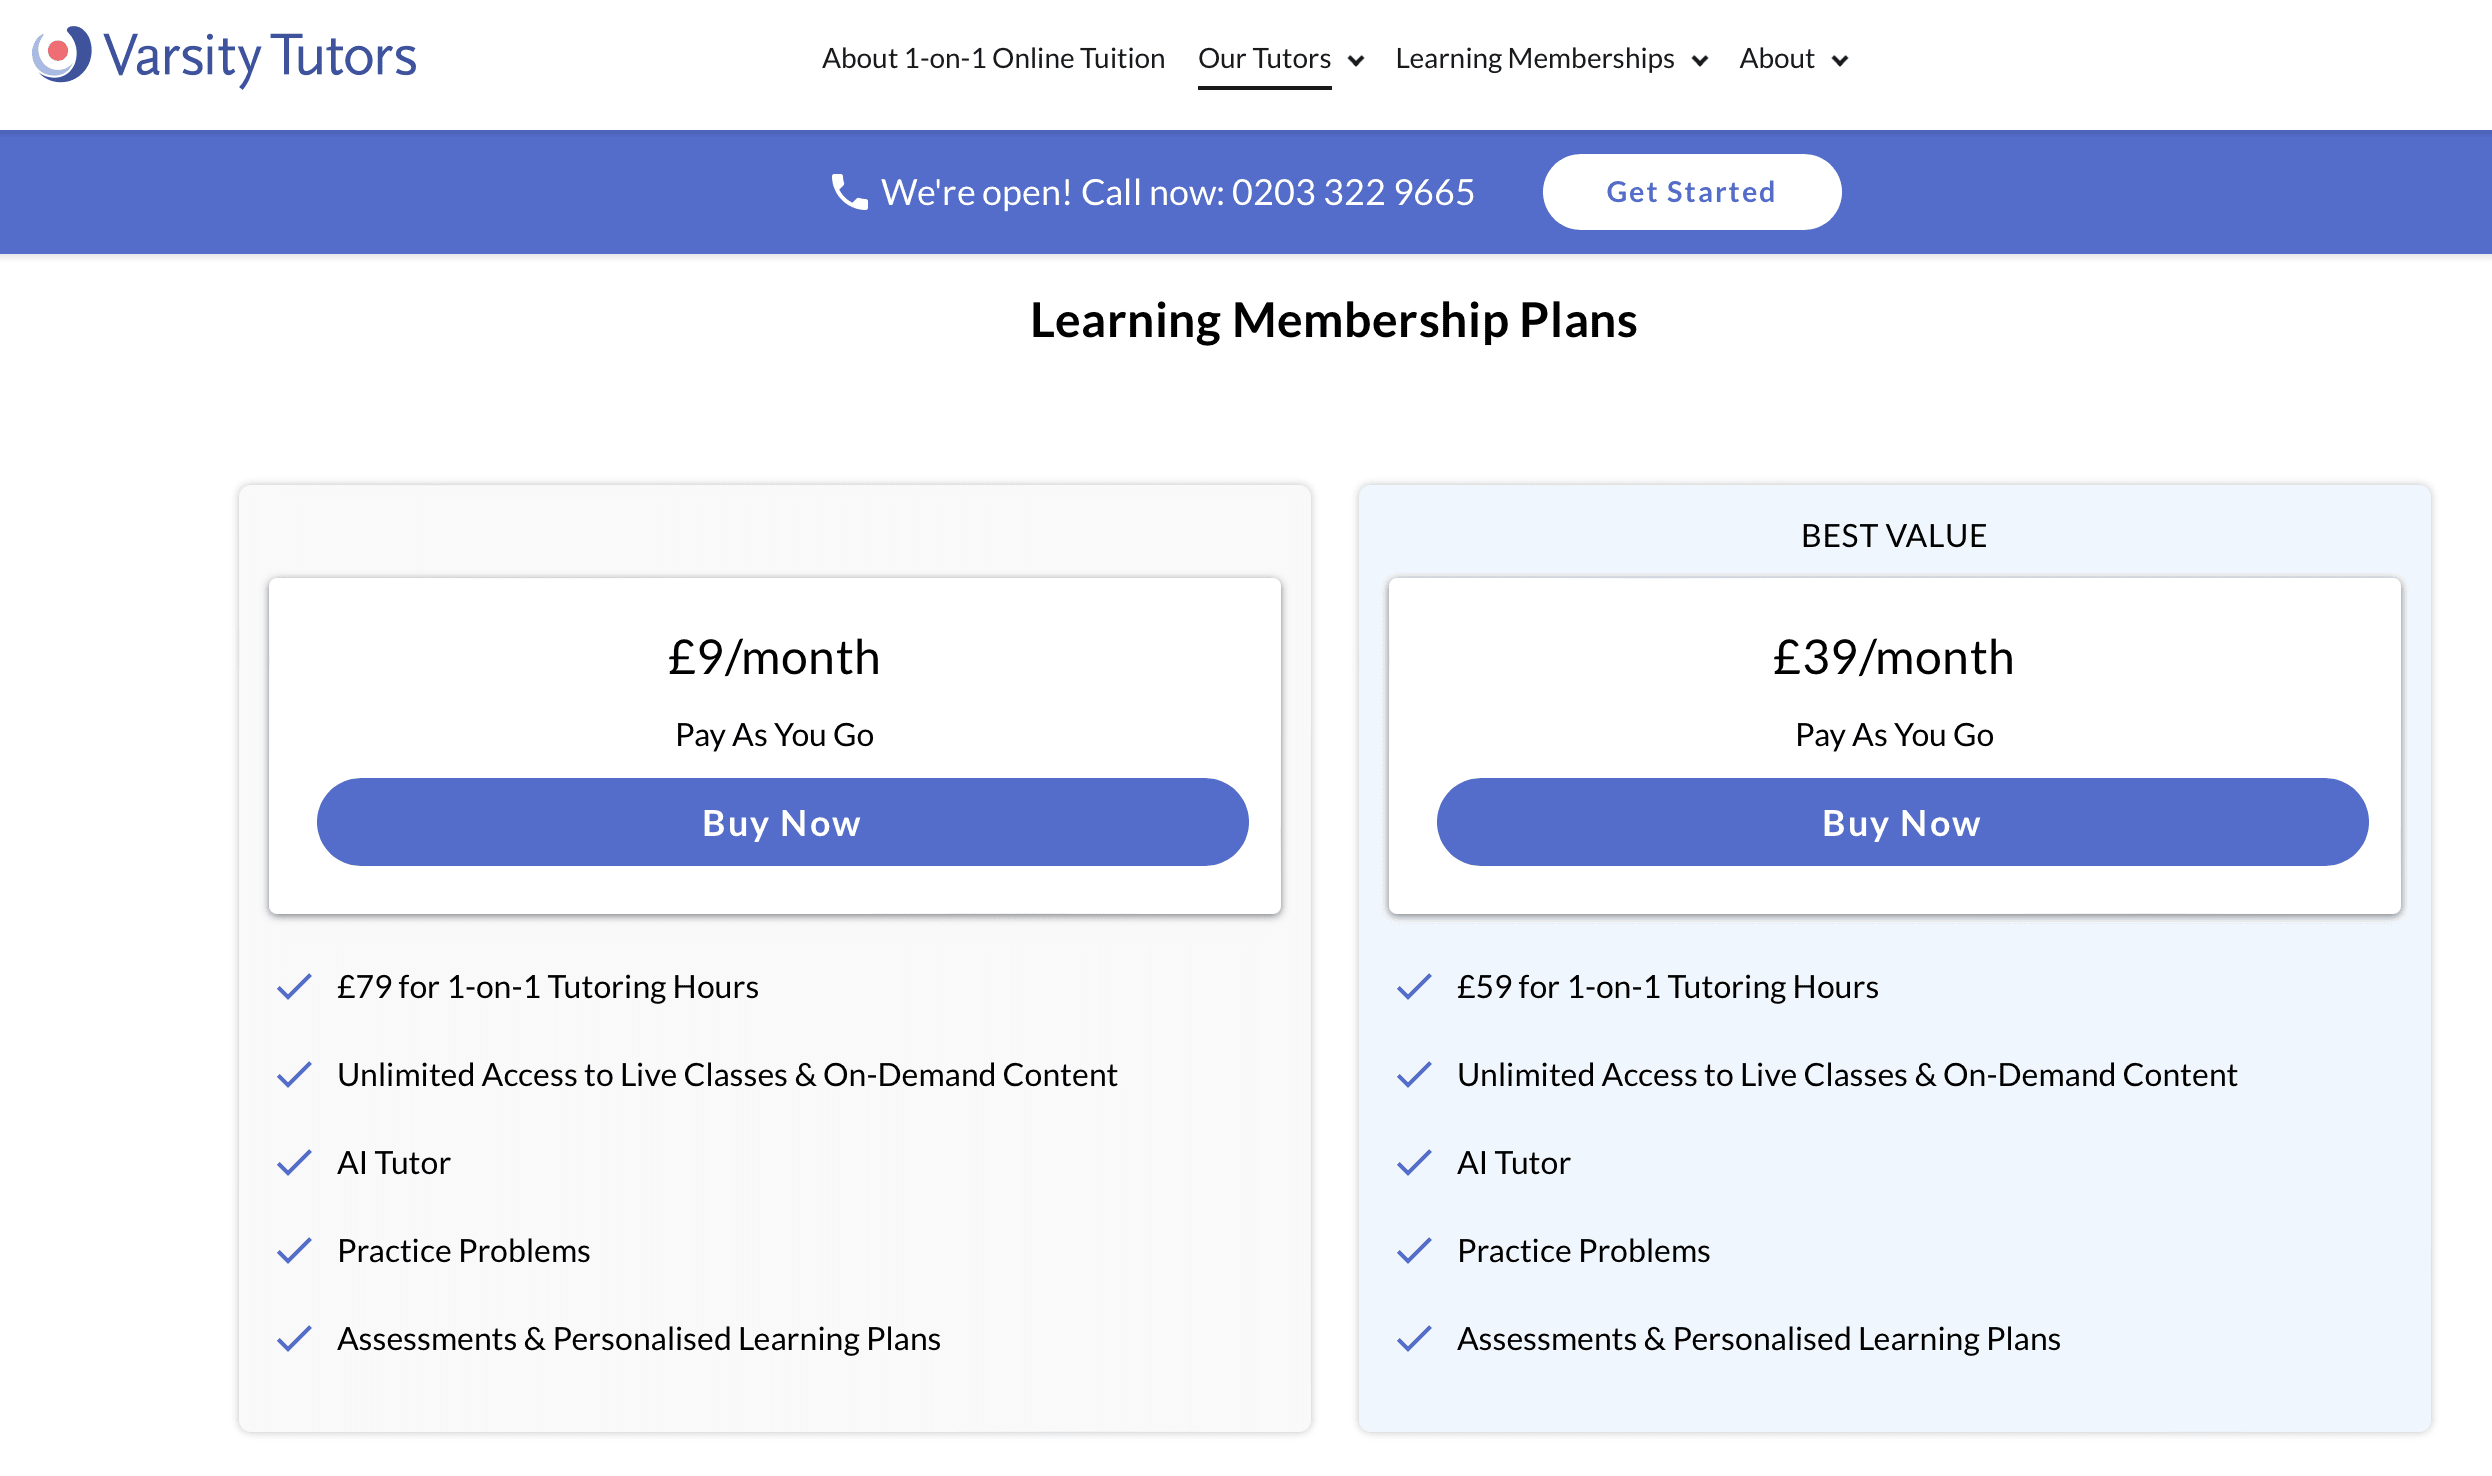Click the Assessments checkmark on £39 plan

point(1414,1338)
